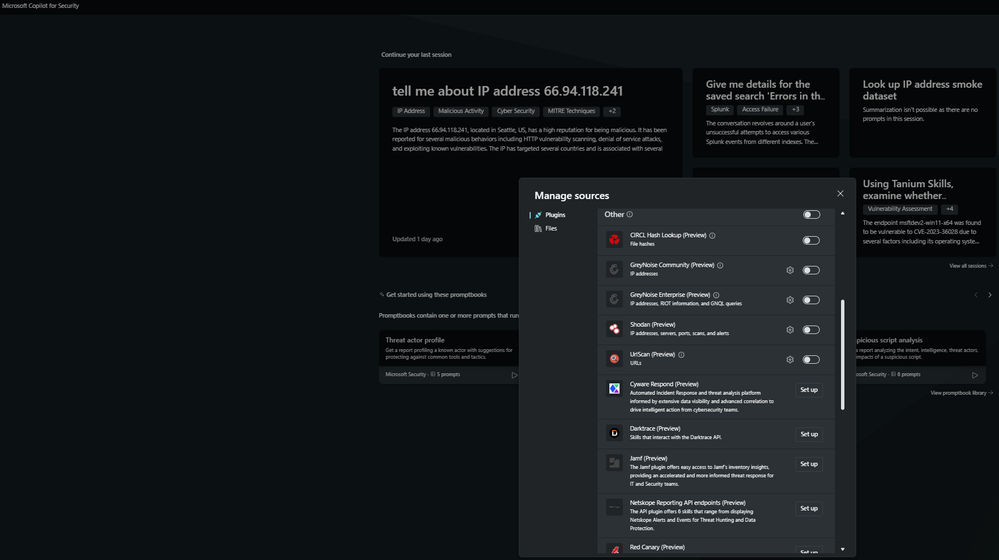999x560 pixels.
Task: Enable the UrlScan plugin
Action: [x=811, y=359]
